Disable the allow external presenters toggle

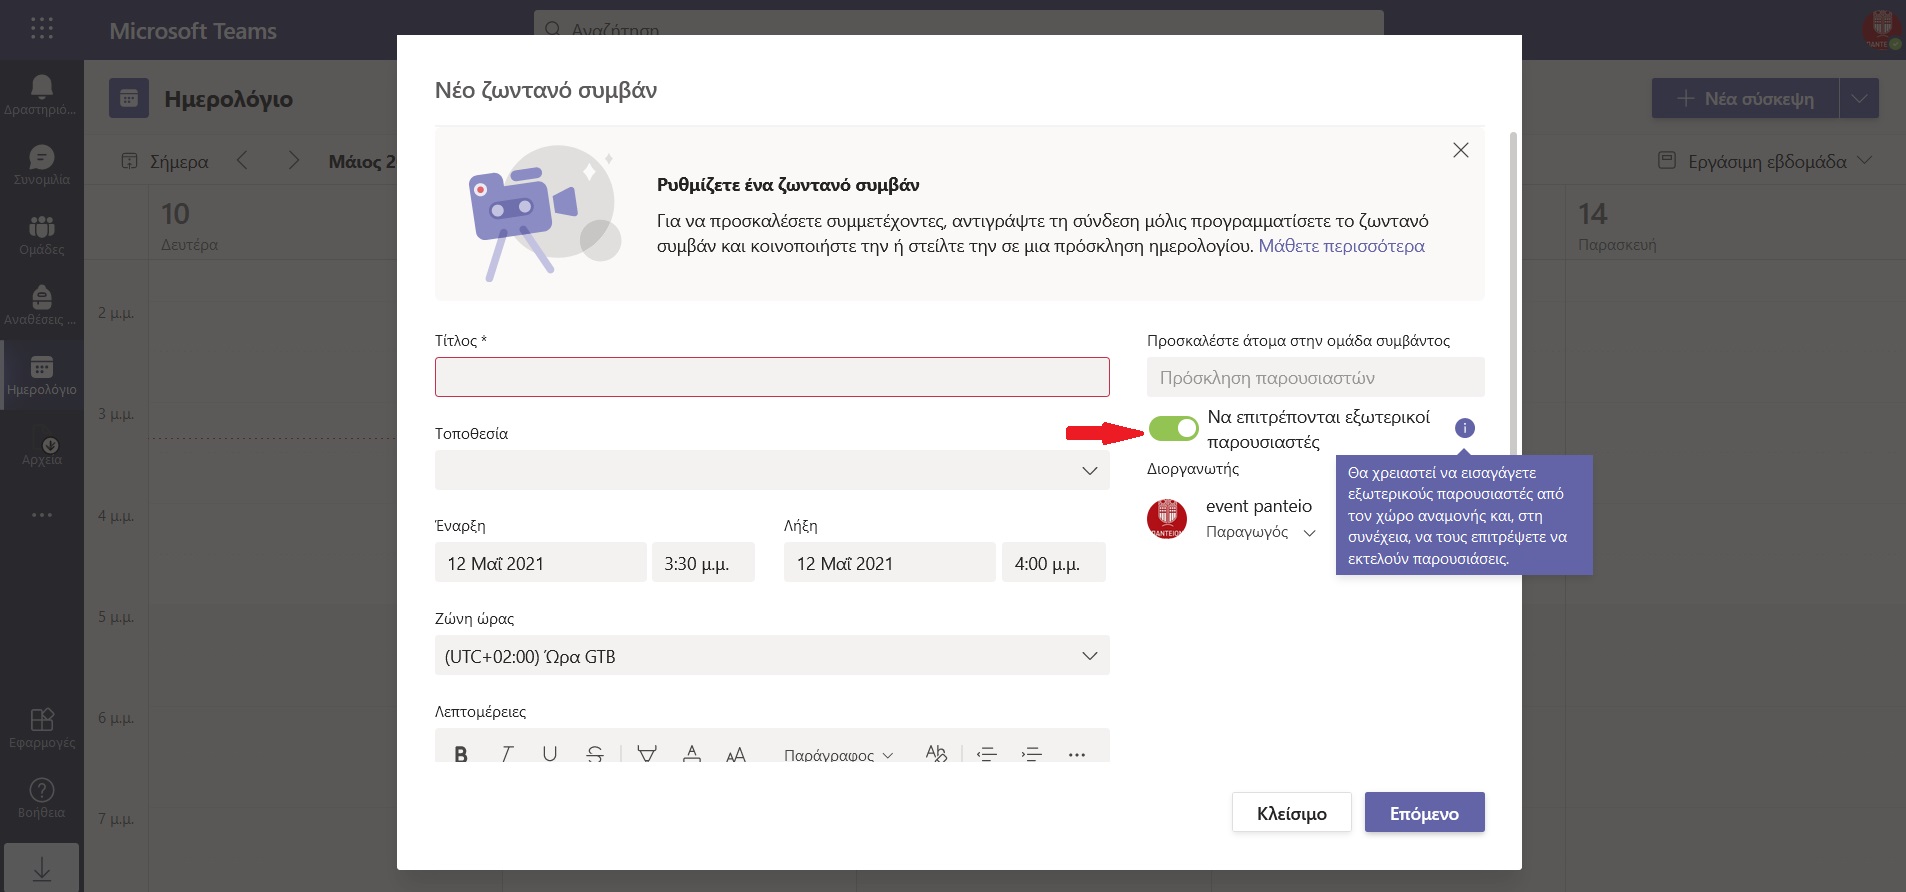[1173, 429]
